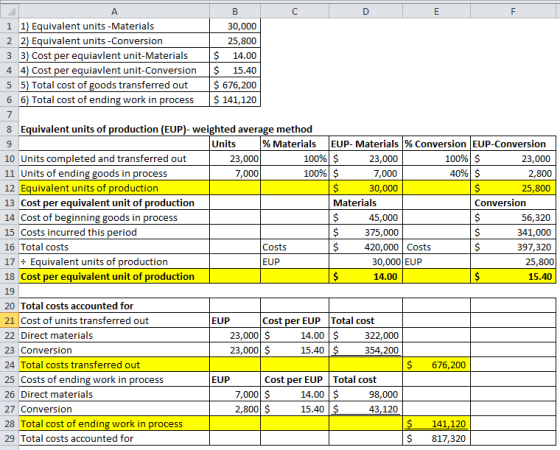
Task: Click 'Total costs' label in row 16
Action: click(114, 247)
